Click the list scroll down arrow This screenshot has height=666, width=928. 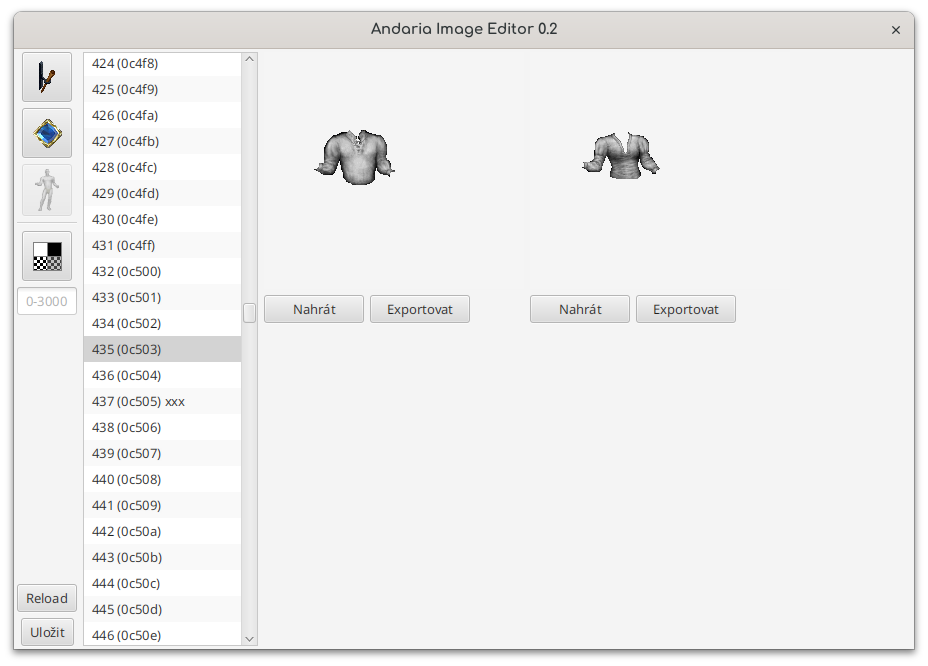[249, 638]
